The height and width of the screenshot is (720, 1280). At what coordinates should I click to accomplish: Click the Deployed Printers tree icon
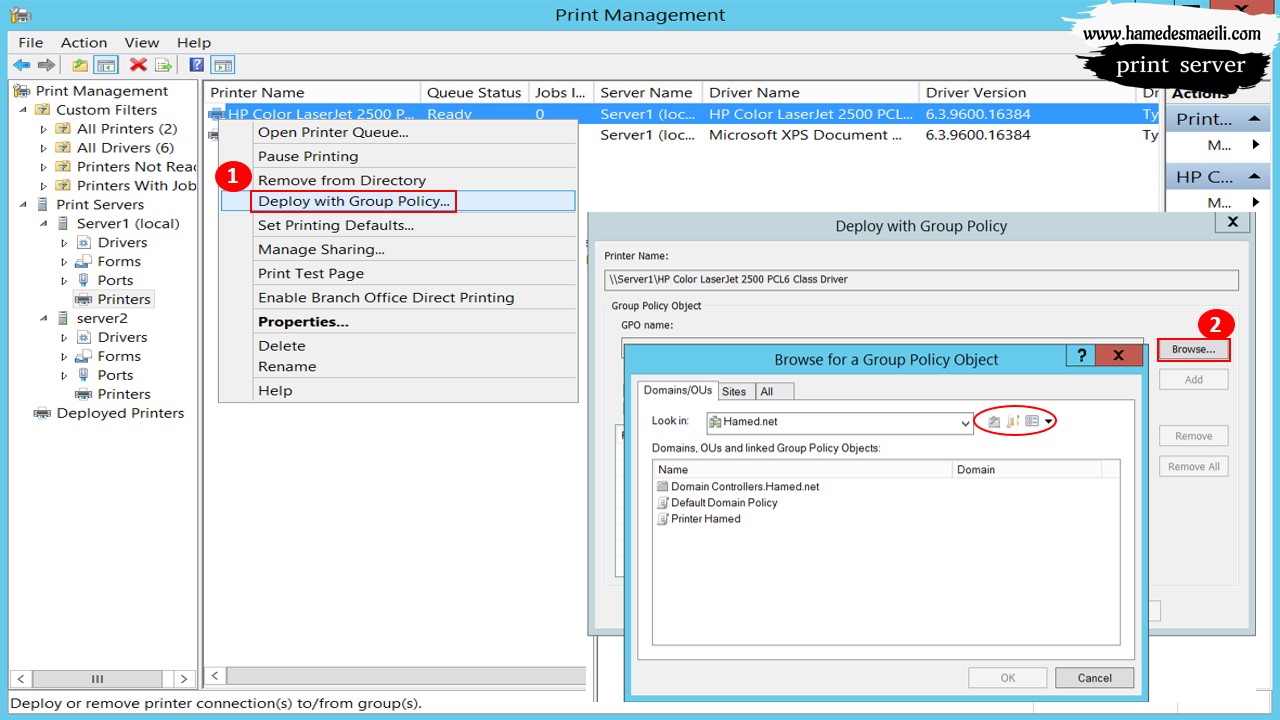(x=42, y=413)
